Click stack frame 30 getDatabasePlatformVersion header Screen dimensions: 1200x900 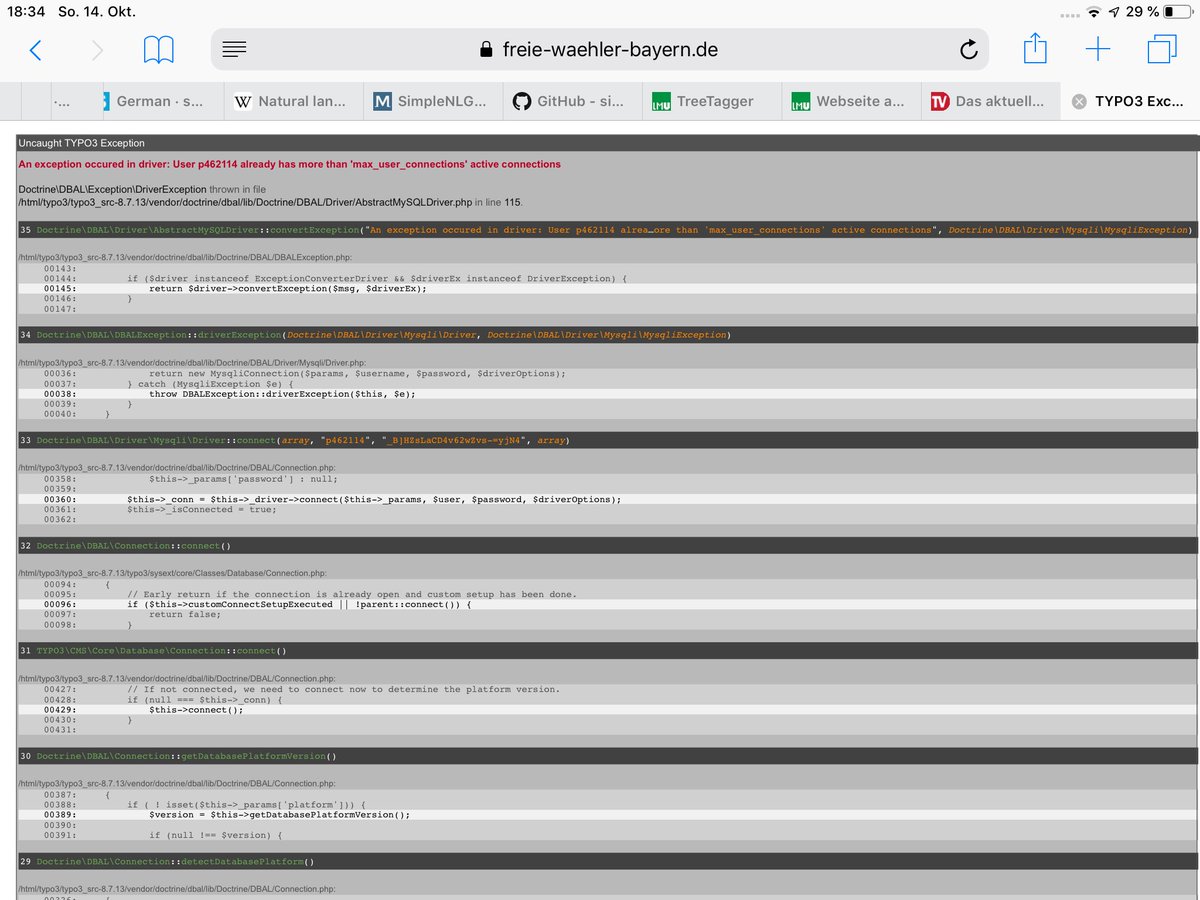tap(607, 756)
